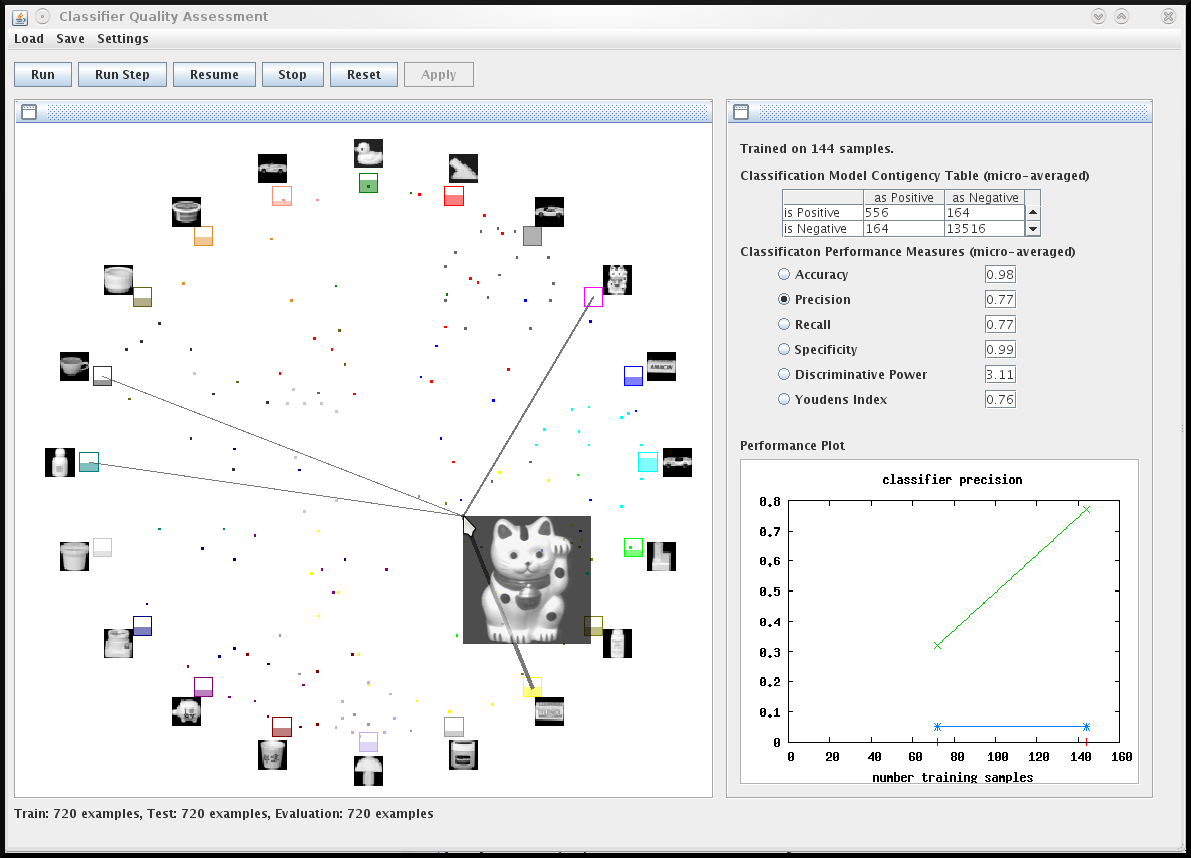This screenshot has width=1191, height=858.
Task: Click the Run Step button
Action: [x=122, y=74]
